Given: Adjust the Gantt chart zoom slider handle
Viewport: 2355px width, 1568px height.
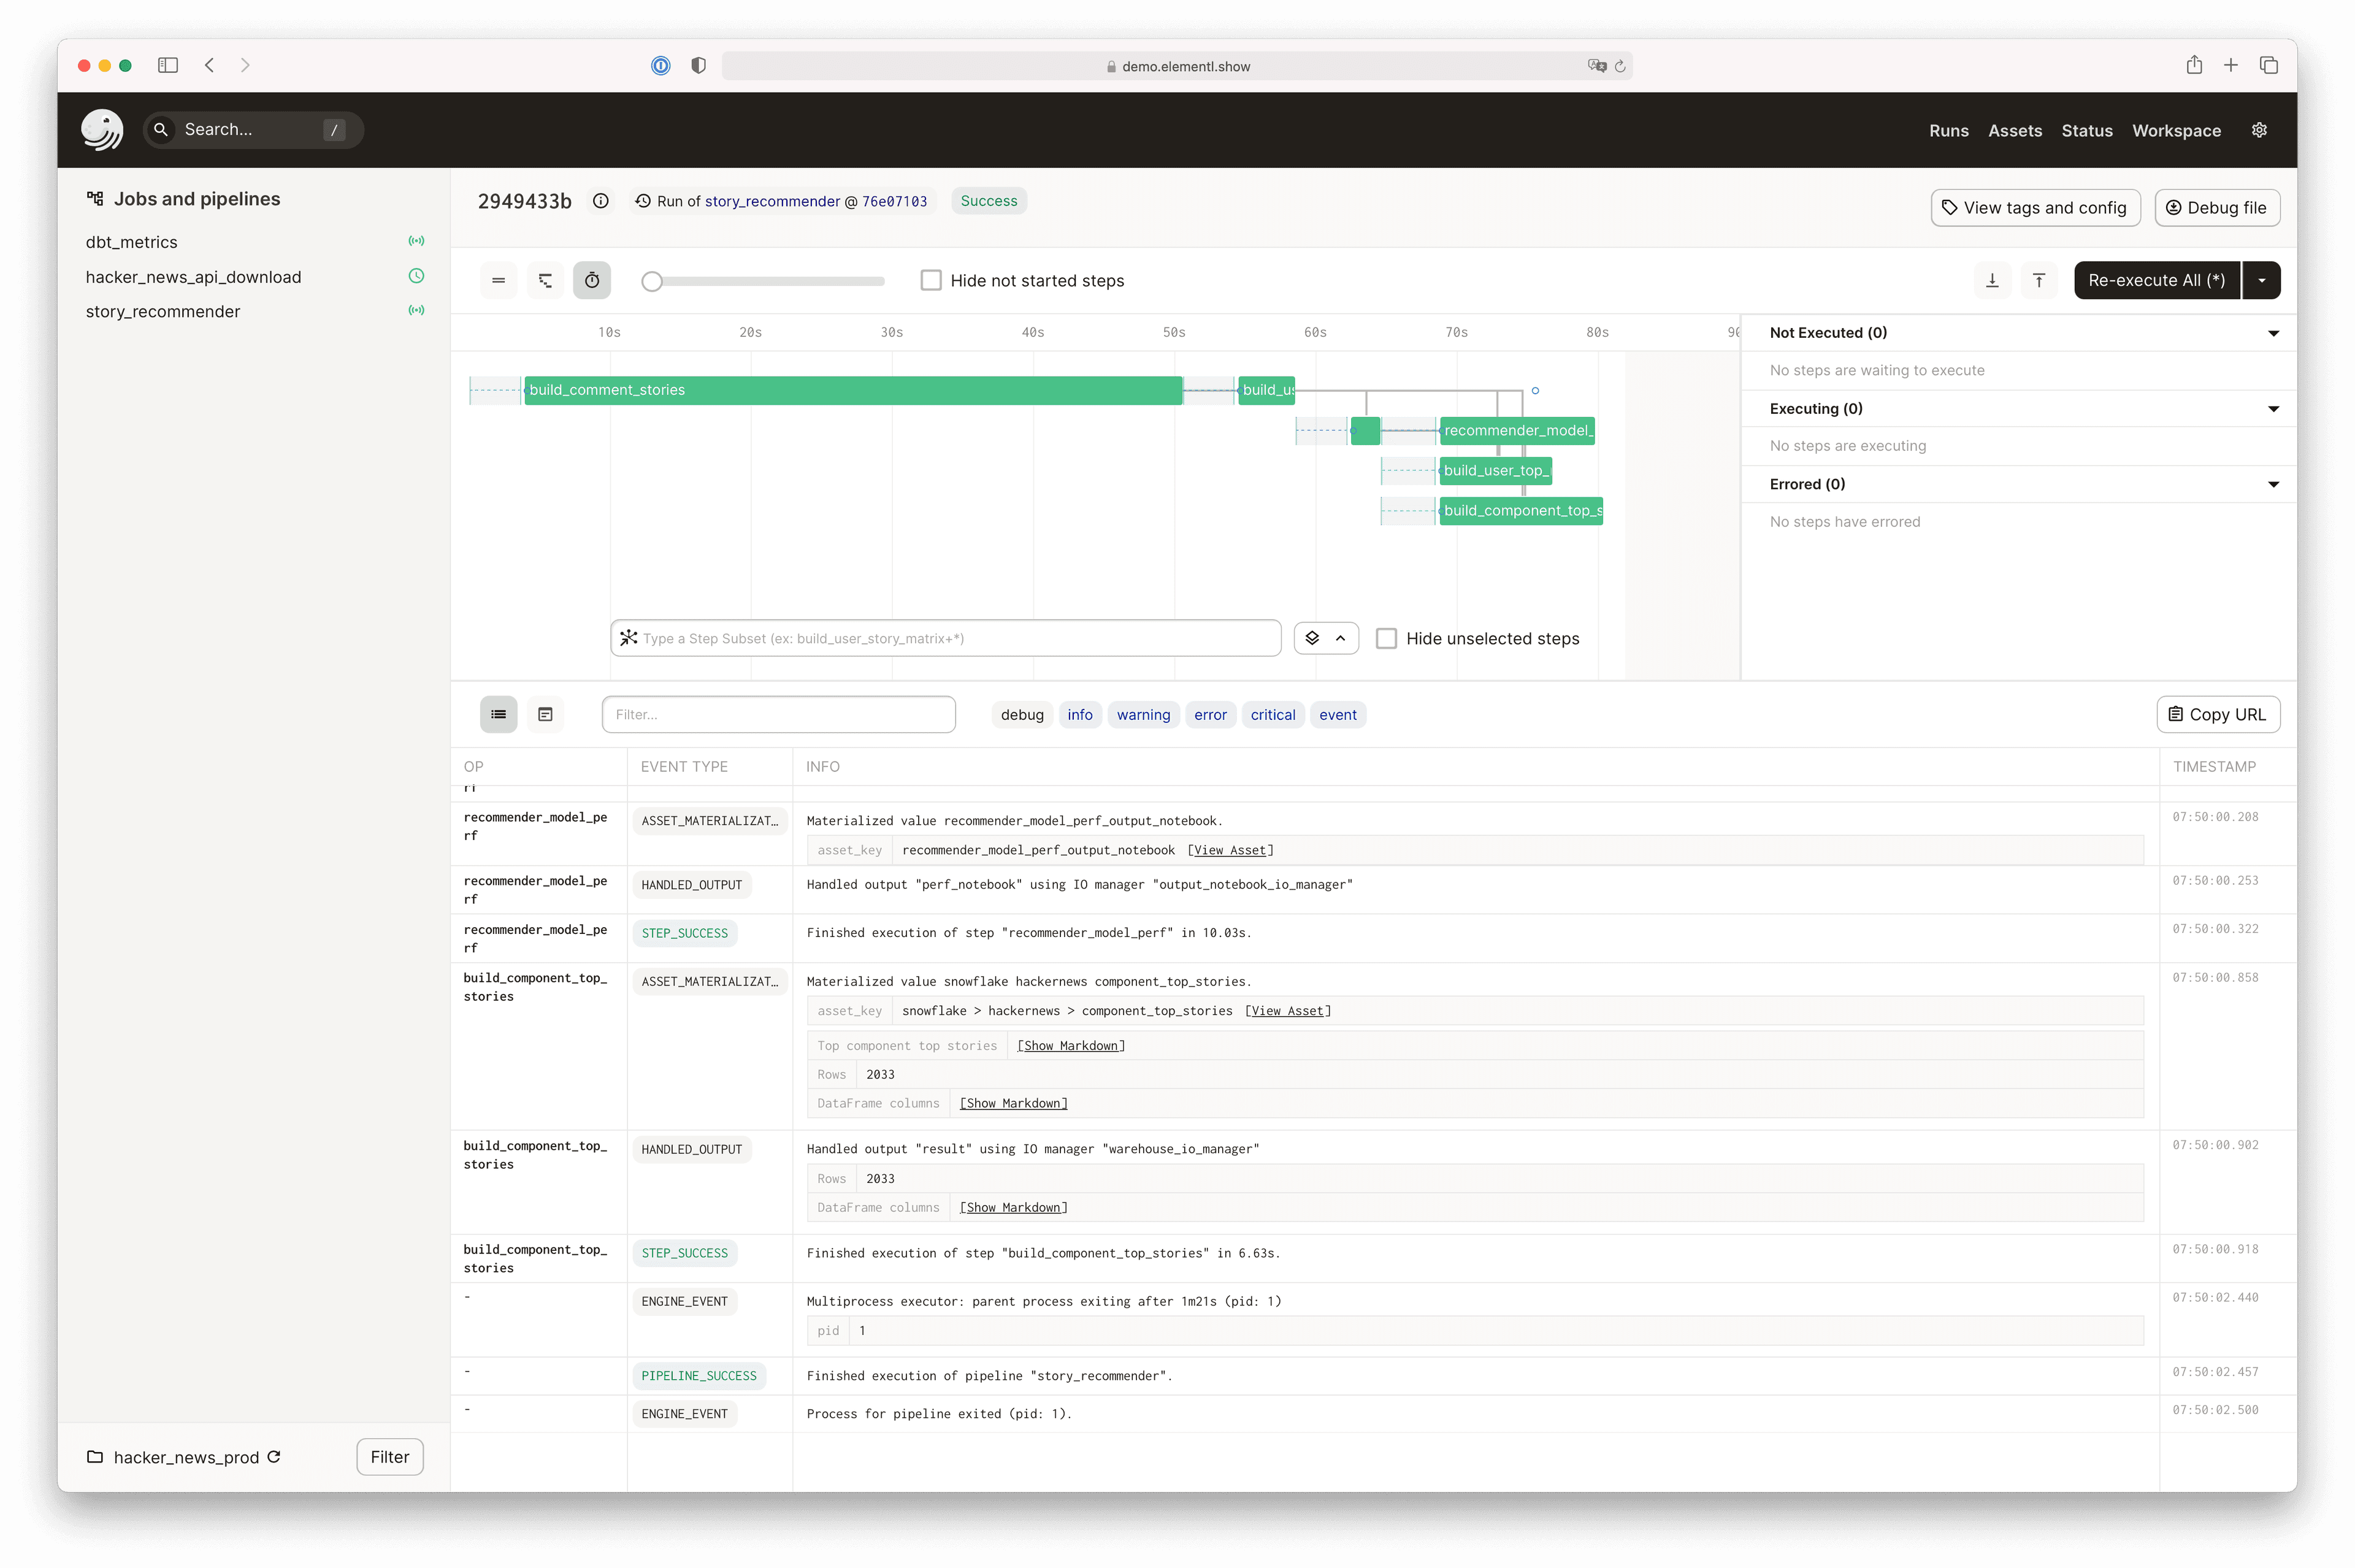Looking at the screenshot, I should (x=652, y=282).
